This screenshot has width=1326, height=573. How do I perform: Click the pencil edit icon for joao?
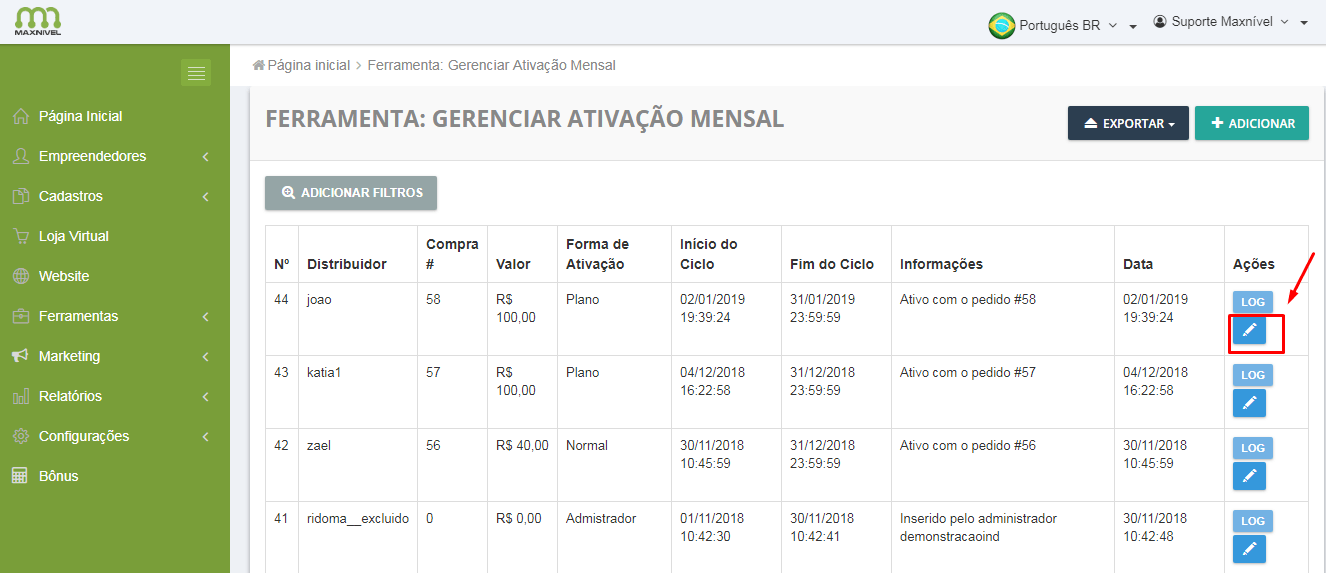point(1249,331)
